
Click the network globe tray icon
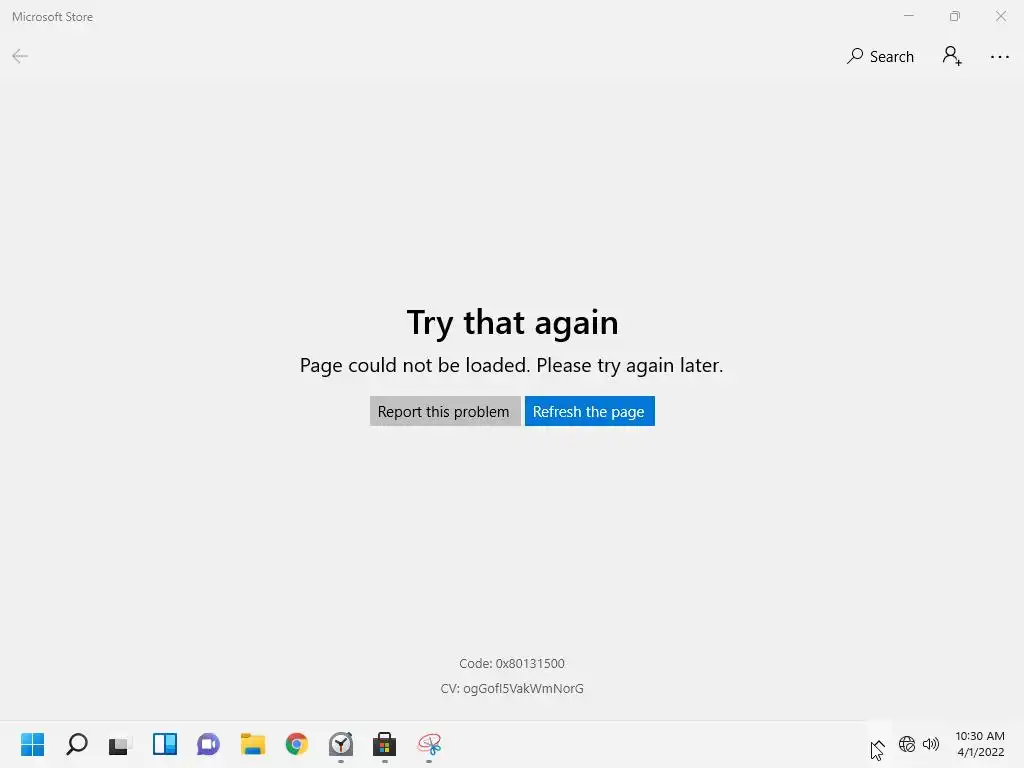[x=906, y=744]
